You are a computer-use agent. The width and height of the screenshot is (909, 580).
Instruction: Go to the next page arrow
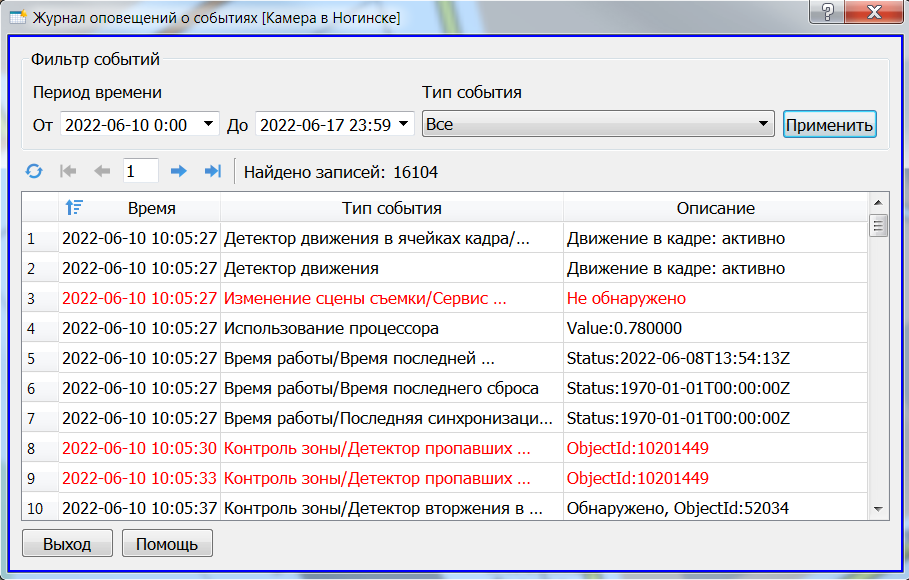click(x=177, y=171)
